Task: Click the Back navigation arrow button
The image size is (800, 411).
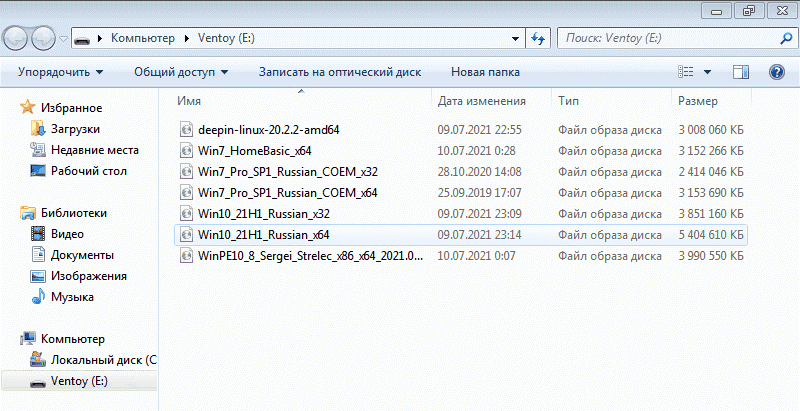Action: (x=16, y=38)
